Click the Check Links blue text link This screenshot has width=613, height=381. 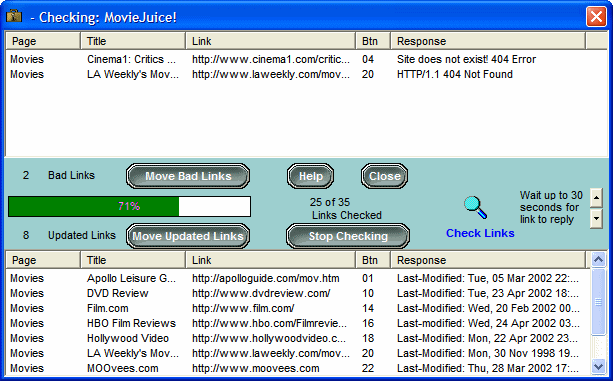480,233
